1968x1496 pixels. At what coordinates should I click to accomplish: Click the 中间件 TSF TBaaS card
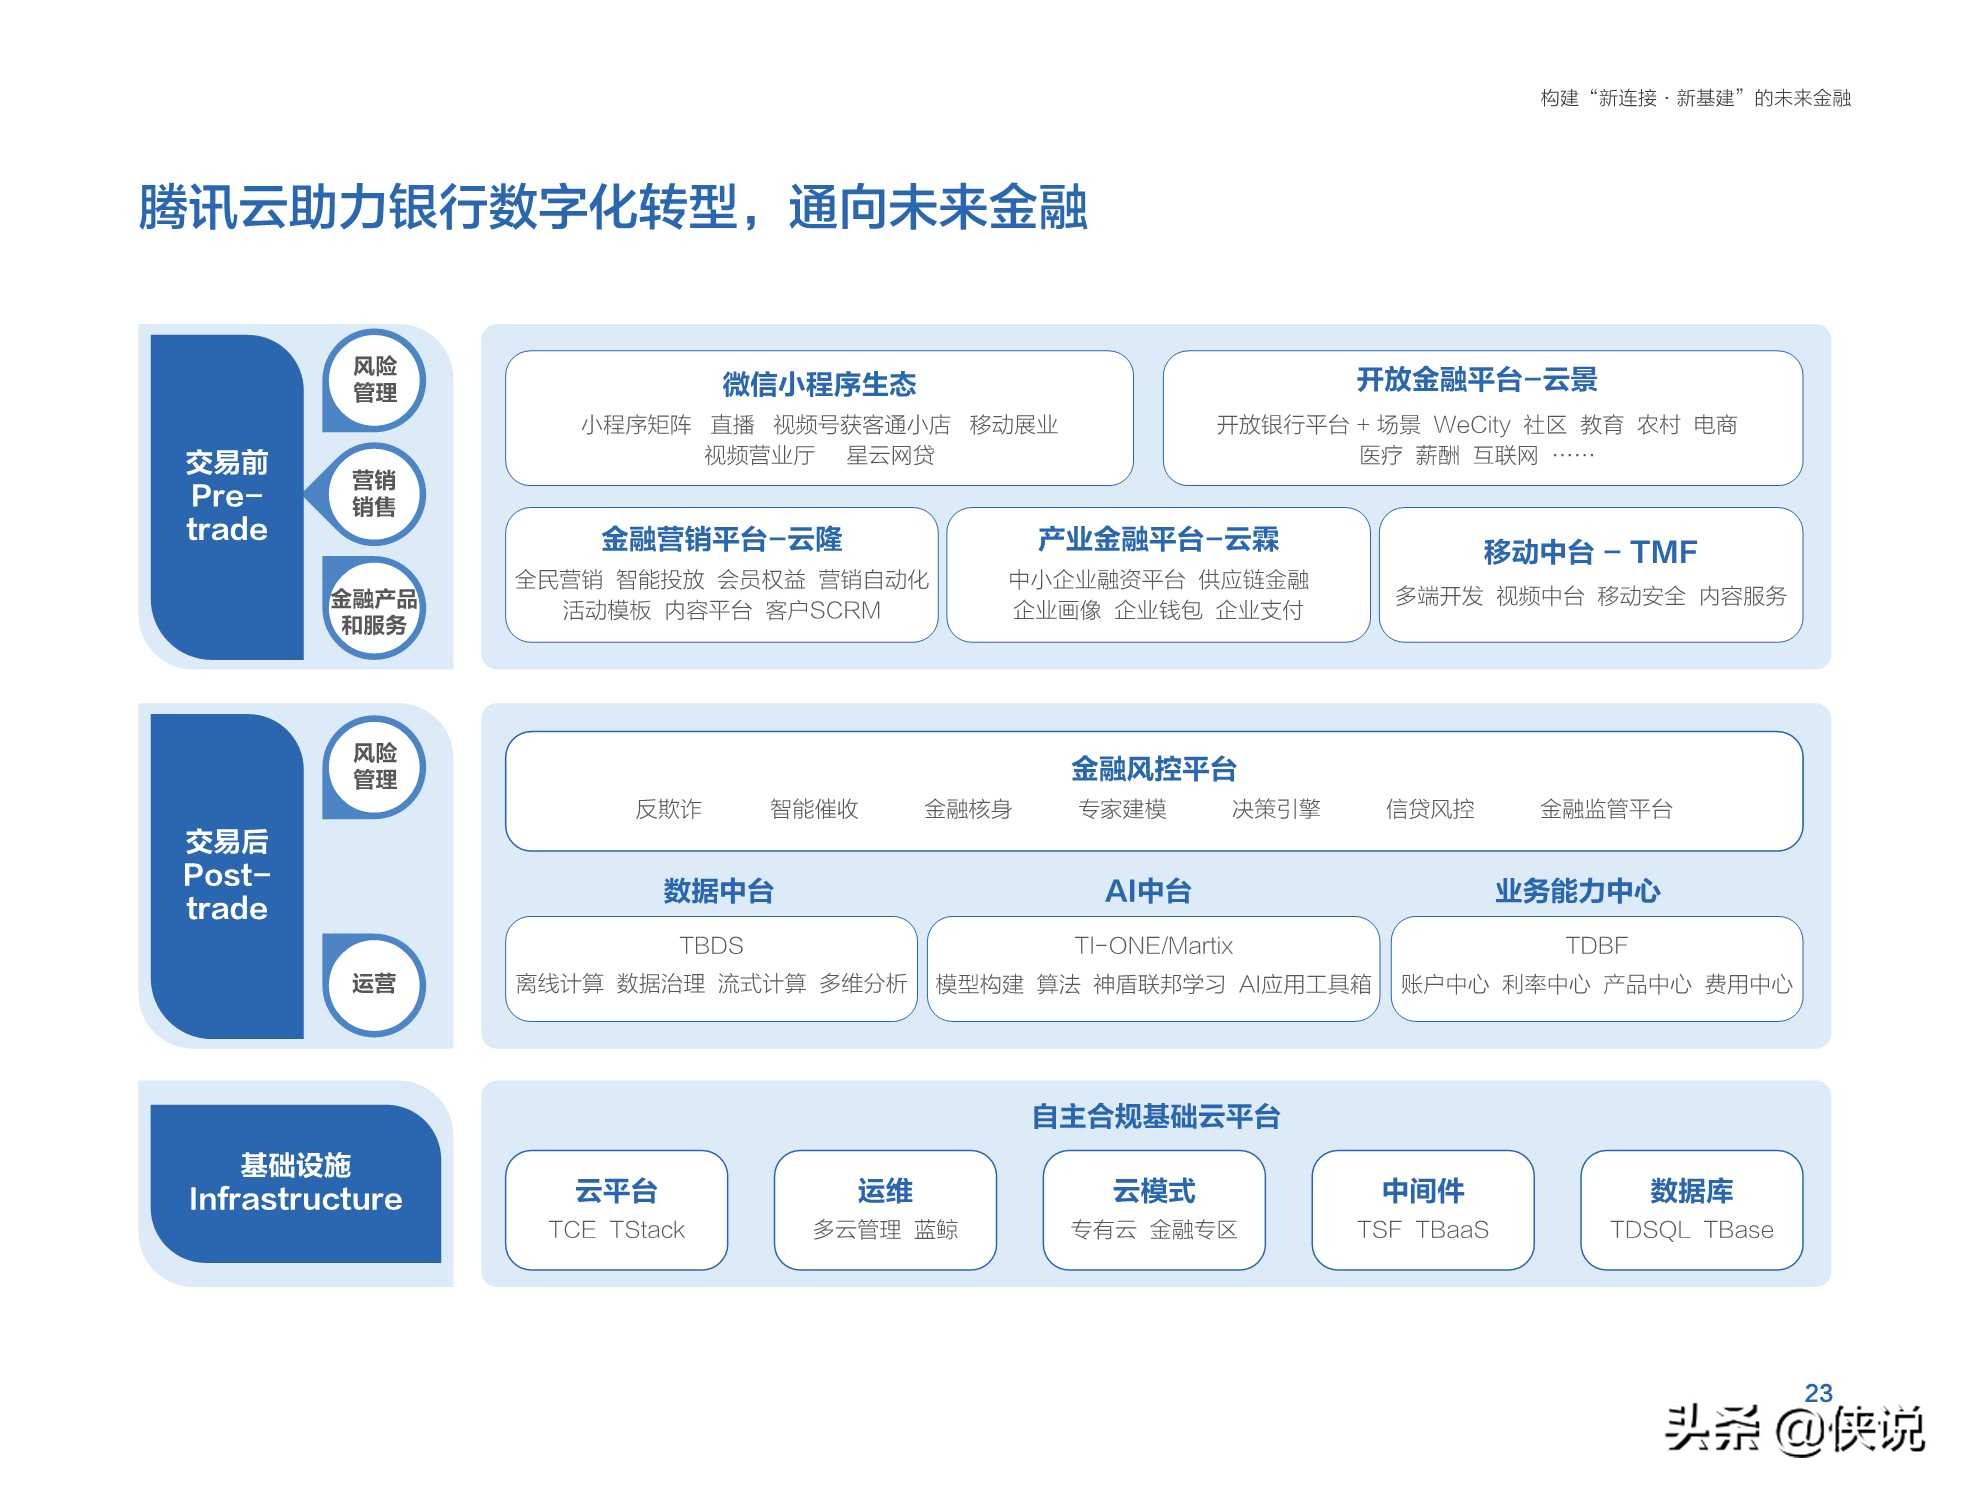pos(1423,1210)
